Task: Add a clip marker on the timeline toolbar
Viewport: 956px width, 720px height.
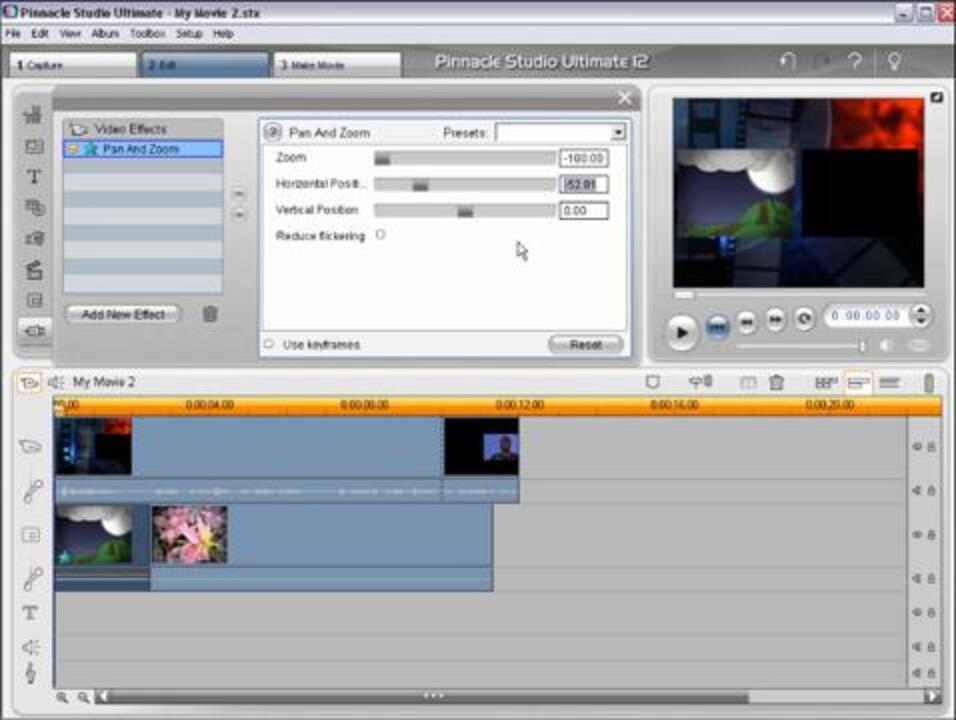Action: tap(652, 382)
